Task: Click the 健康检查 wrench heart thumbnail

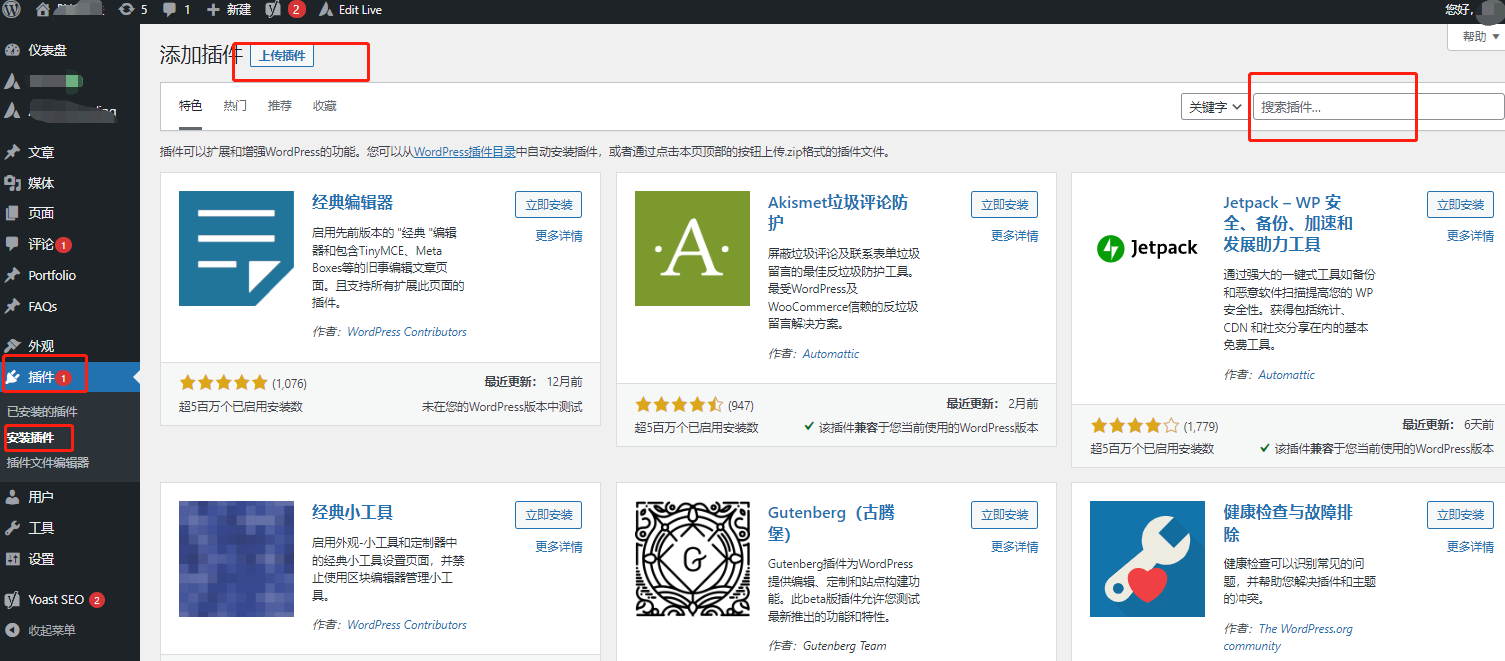Action: [1148, 558]
